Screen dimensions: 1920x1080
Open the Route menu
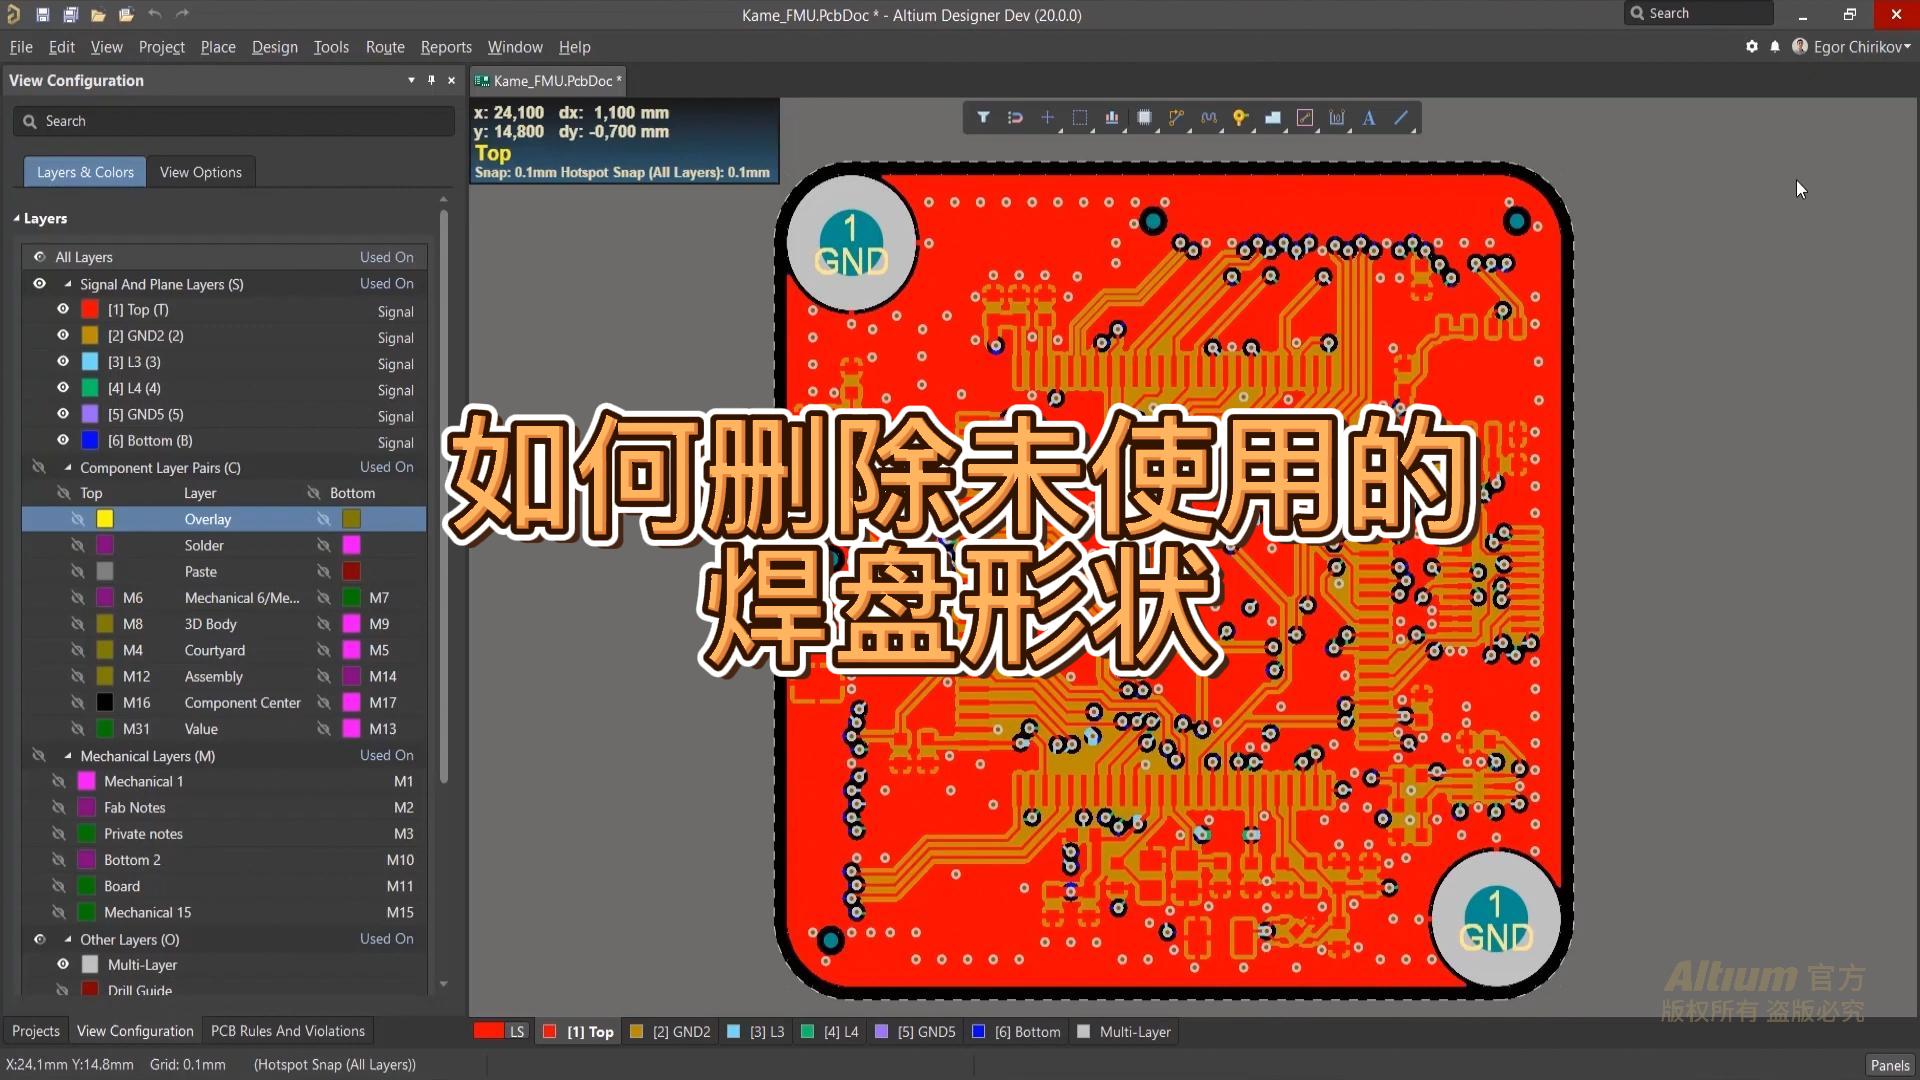click(x=385, y=47)
